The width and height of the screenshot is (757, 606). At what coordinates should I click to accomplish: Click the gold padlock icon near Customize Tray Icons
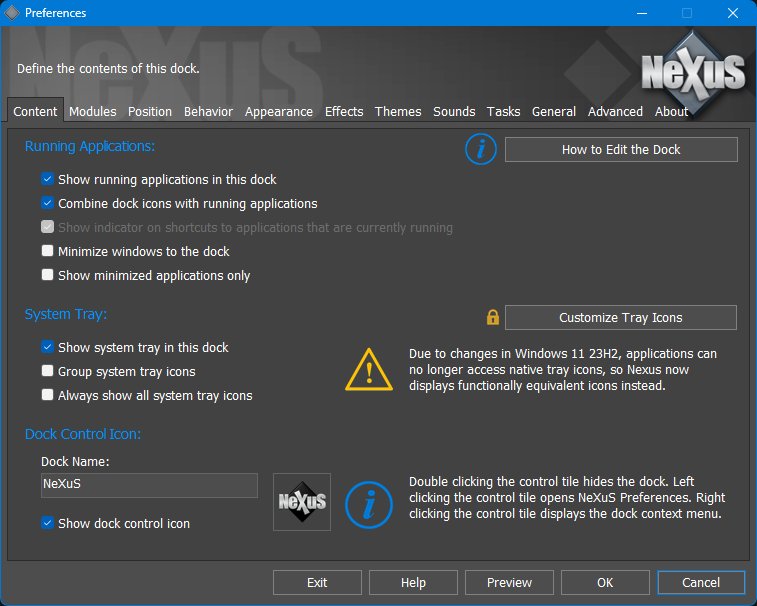coord(492,317)
